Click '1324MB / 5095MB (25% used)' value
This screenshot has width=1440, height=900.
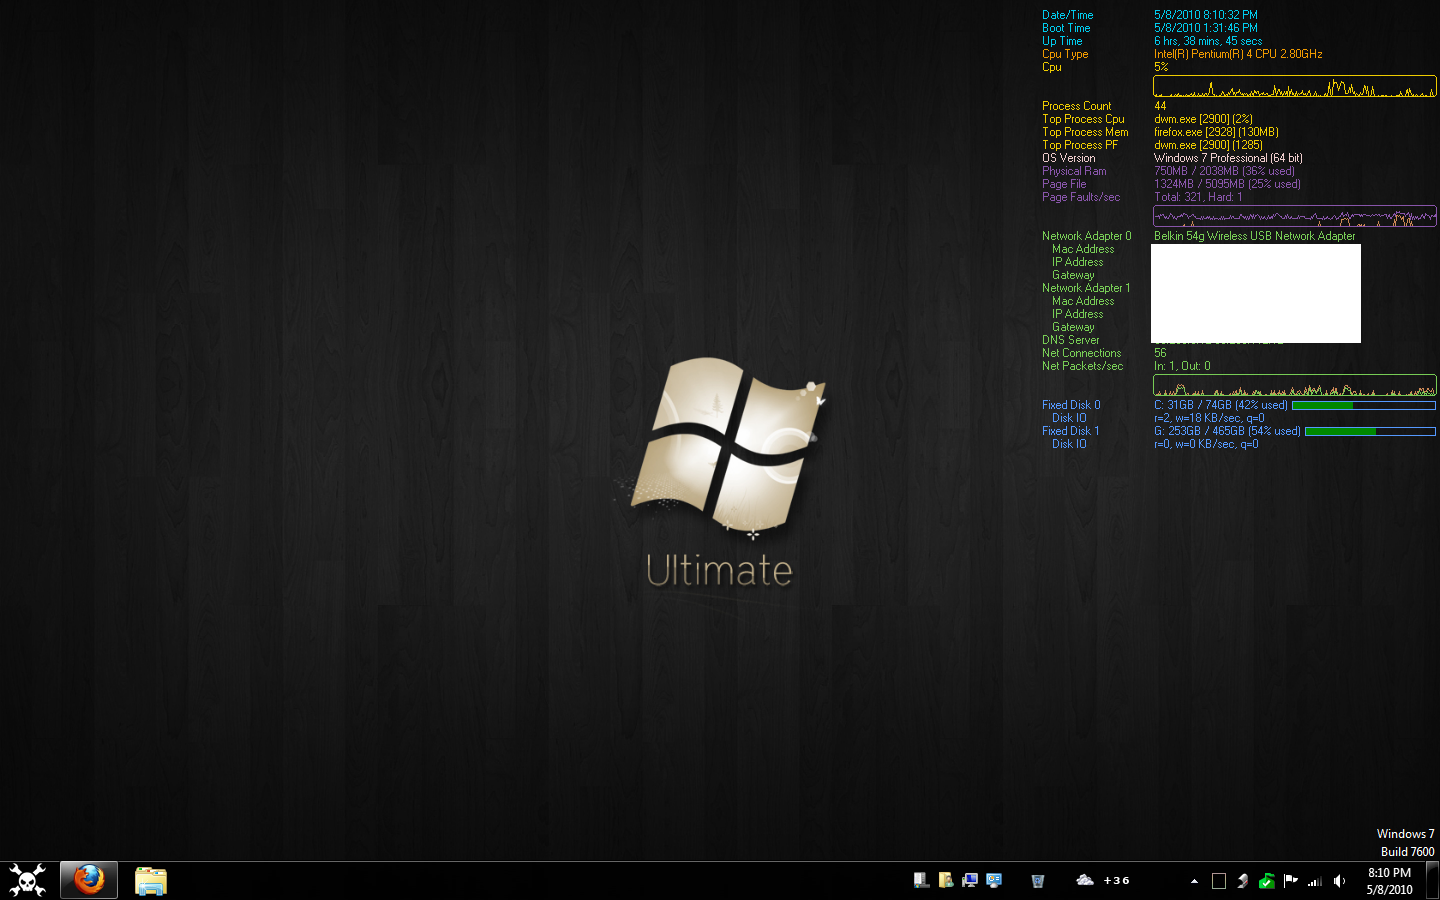(x=1227, y=184)
